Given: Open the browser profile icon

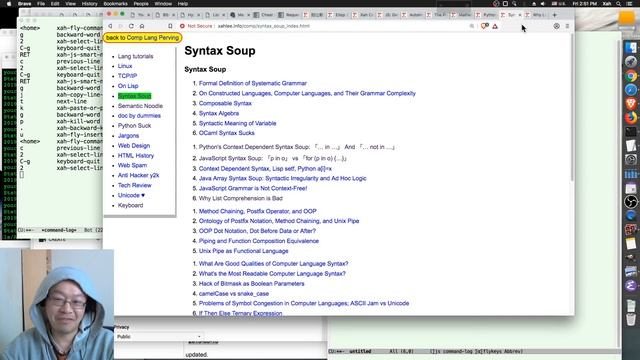Looking at the screenshot, I should click(x=556, y=26).
